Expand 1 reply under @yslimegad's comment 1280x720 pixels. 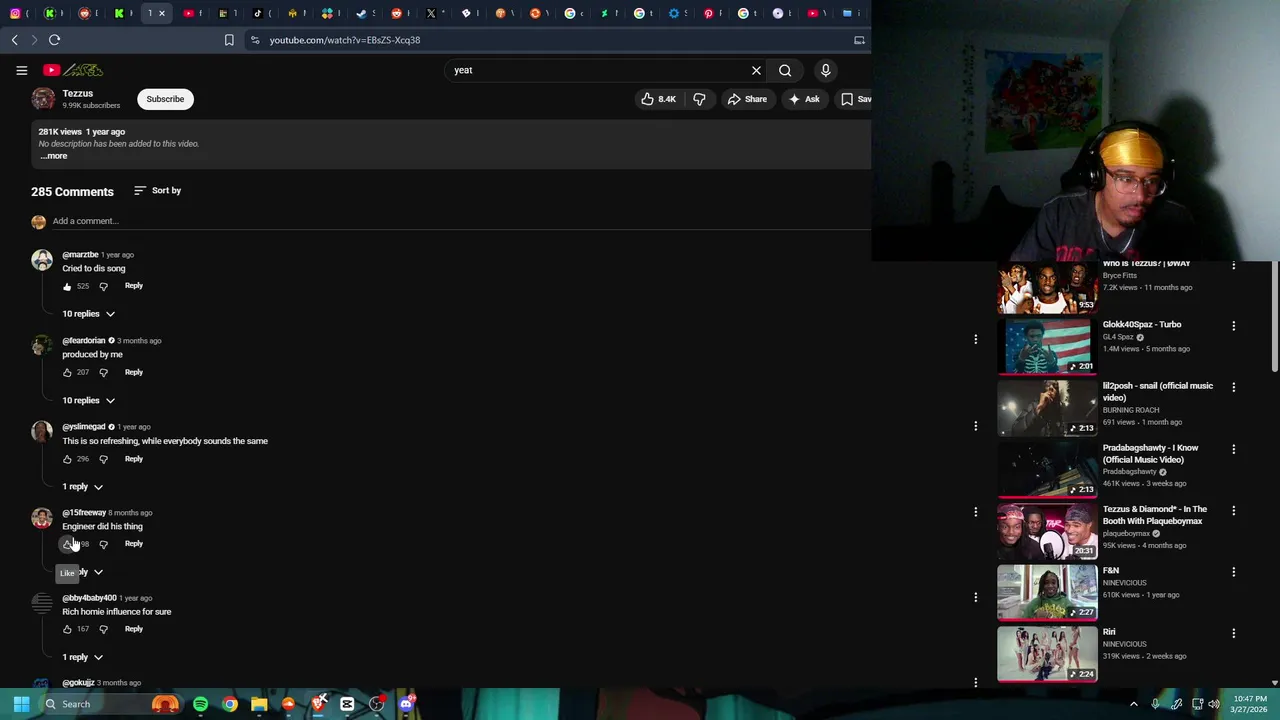[82, 486]
